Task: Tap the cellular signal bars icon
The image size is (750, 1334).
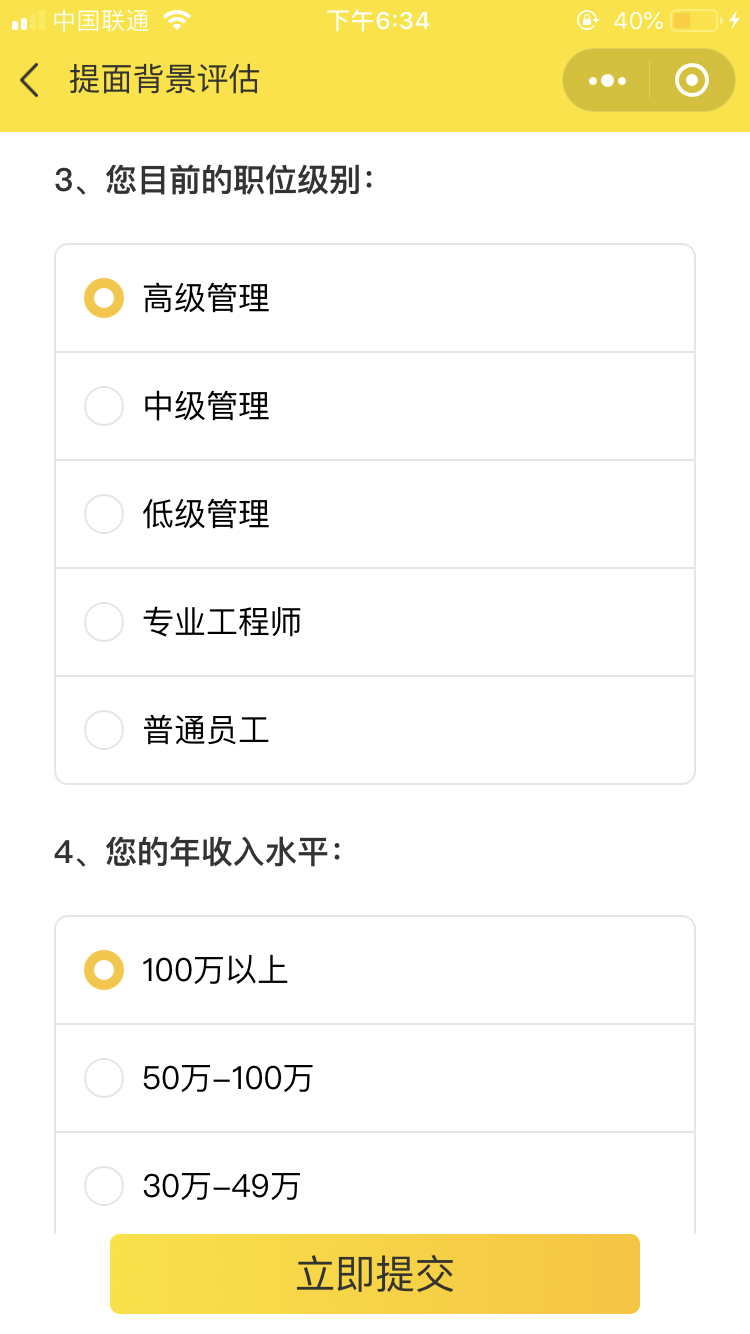Action: [28, 20]
